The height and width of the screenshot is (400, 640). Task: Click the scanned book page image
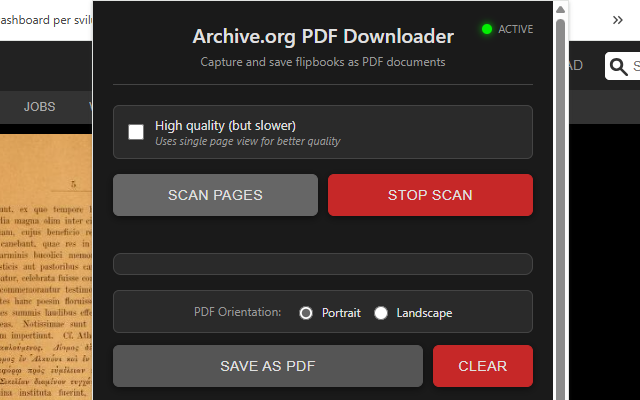pos(46,267)
